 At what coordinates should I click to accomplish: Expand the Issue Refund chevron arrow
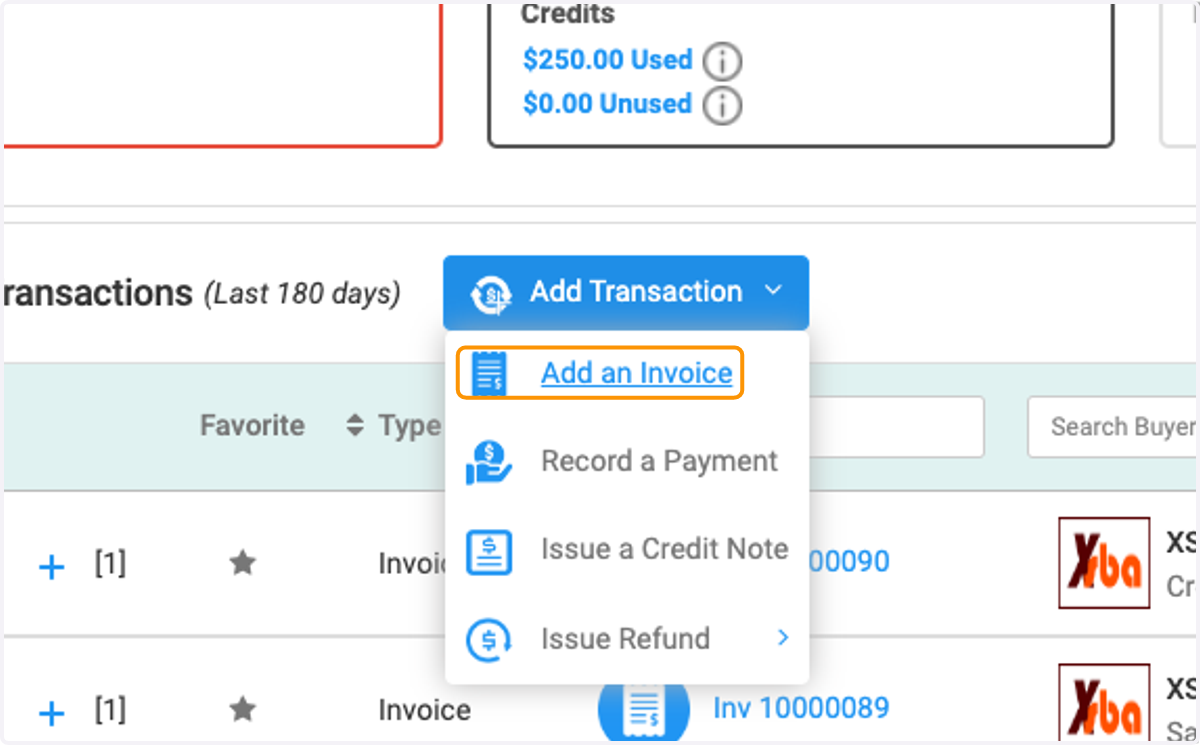783,638
